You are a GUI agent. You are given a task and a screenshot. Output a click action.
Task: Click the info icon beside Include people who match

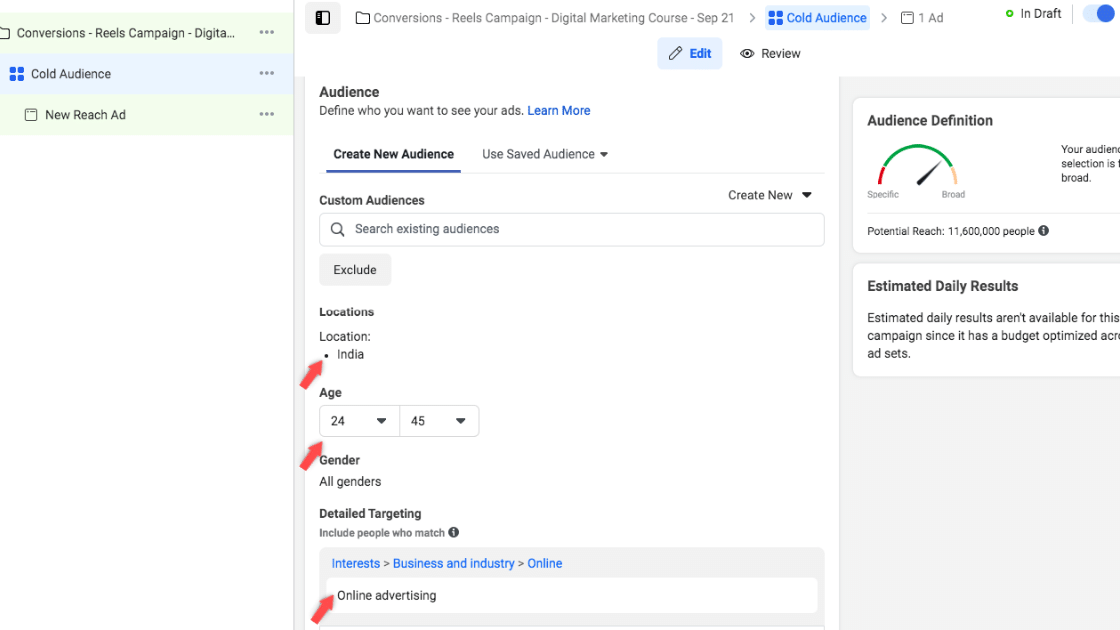tap(453, 532)
